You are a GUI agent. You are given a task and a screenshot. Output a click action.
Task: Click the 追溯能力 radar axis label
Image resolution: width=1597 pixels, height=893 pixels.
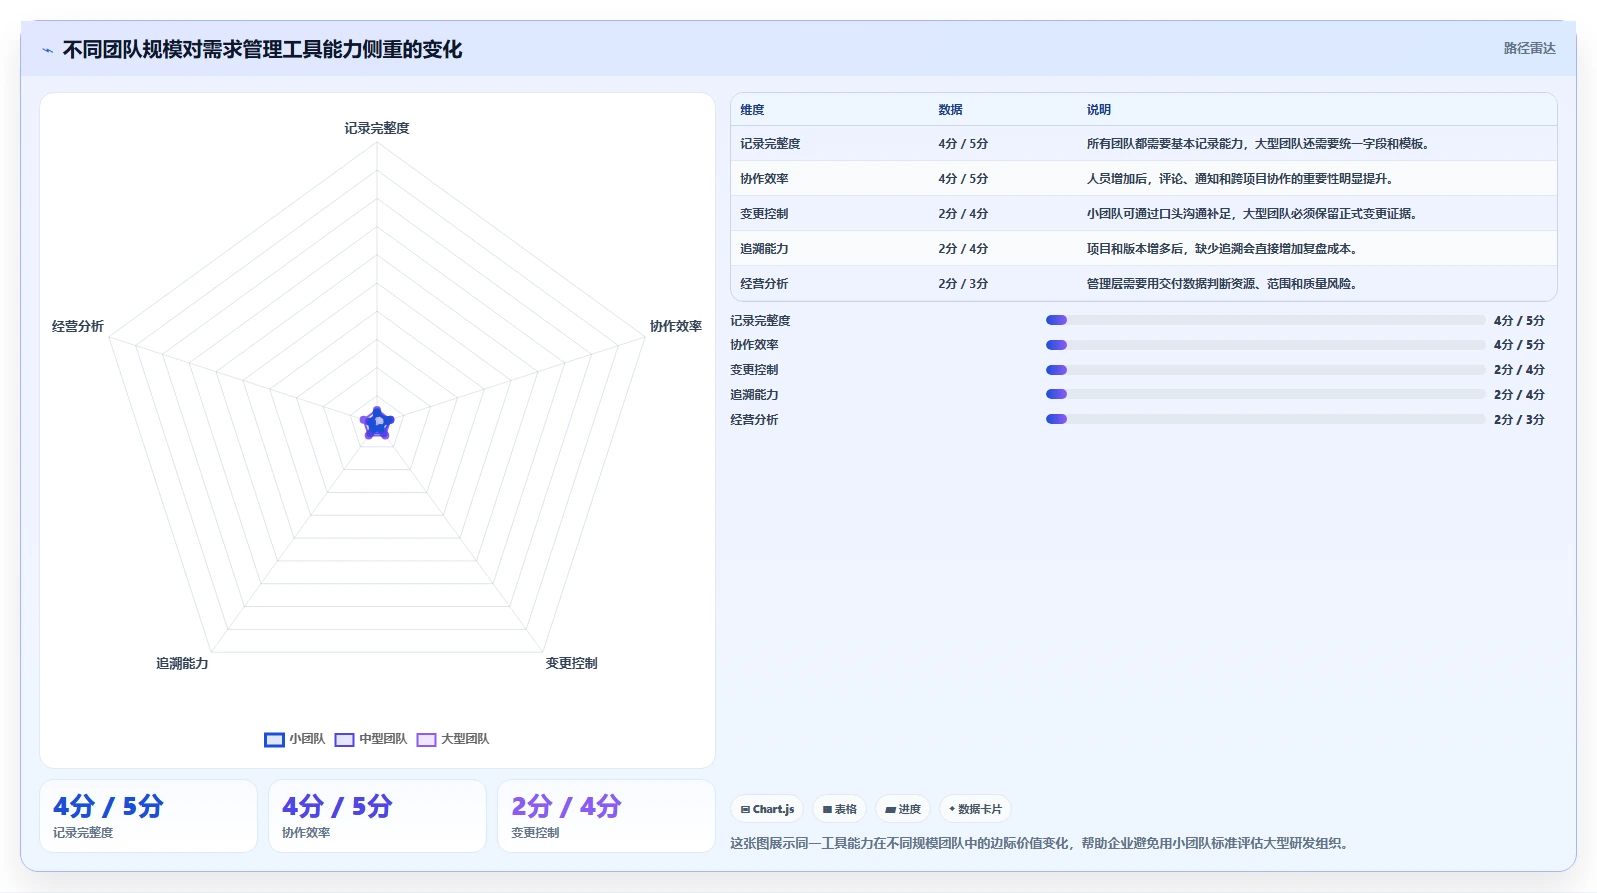point(182,663)
